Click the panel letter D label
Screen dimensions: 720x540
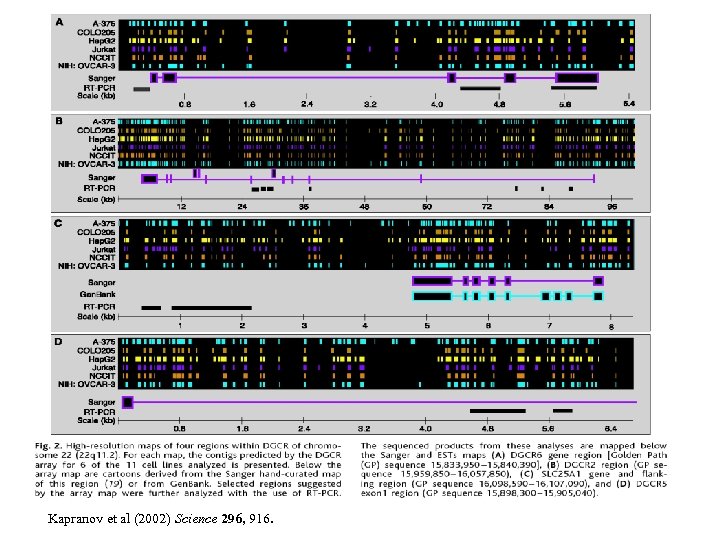pyautogui.click(x=58, y=342)
